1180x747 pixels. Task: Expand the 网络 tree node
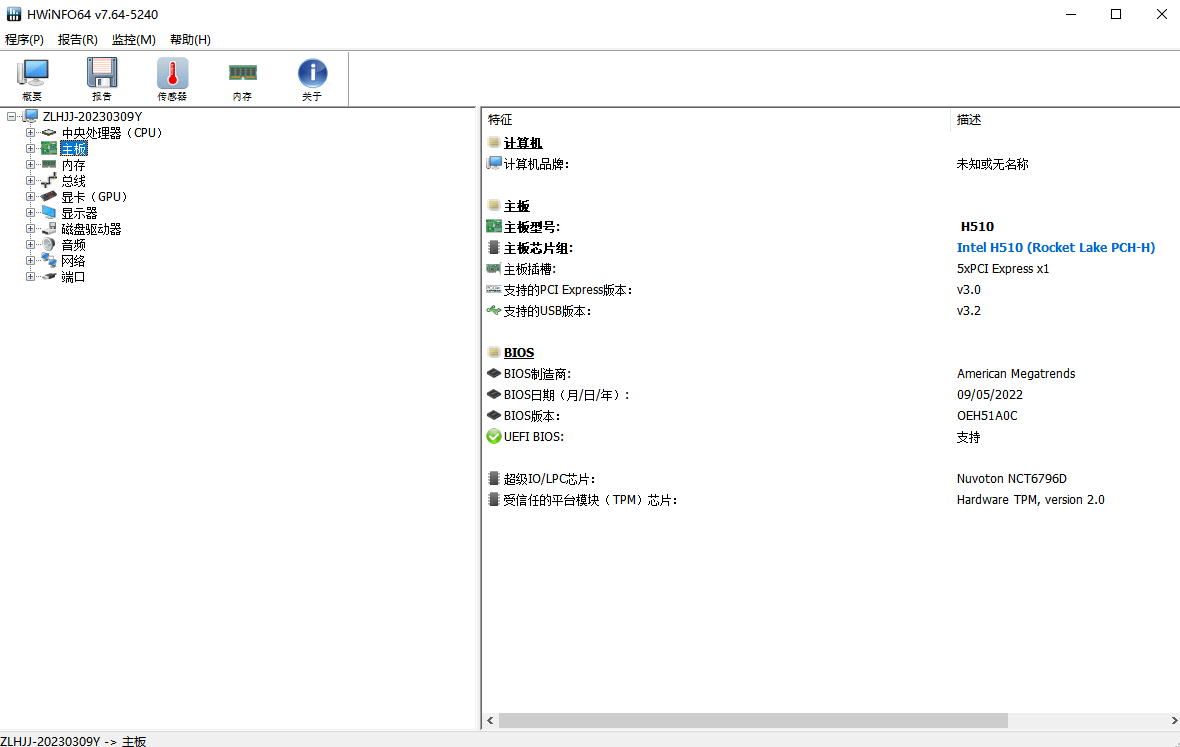pyautogui.click(x=30, y=261)
